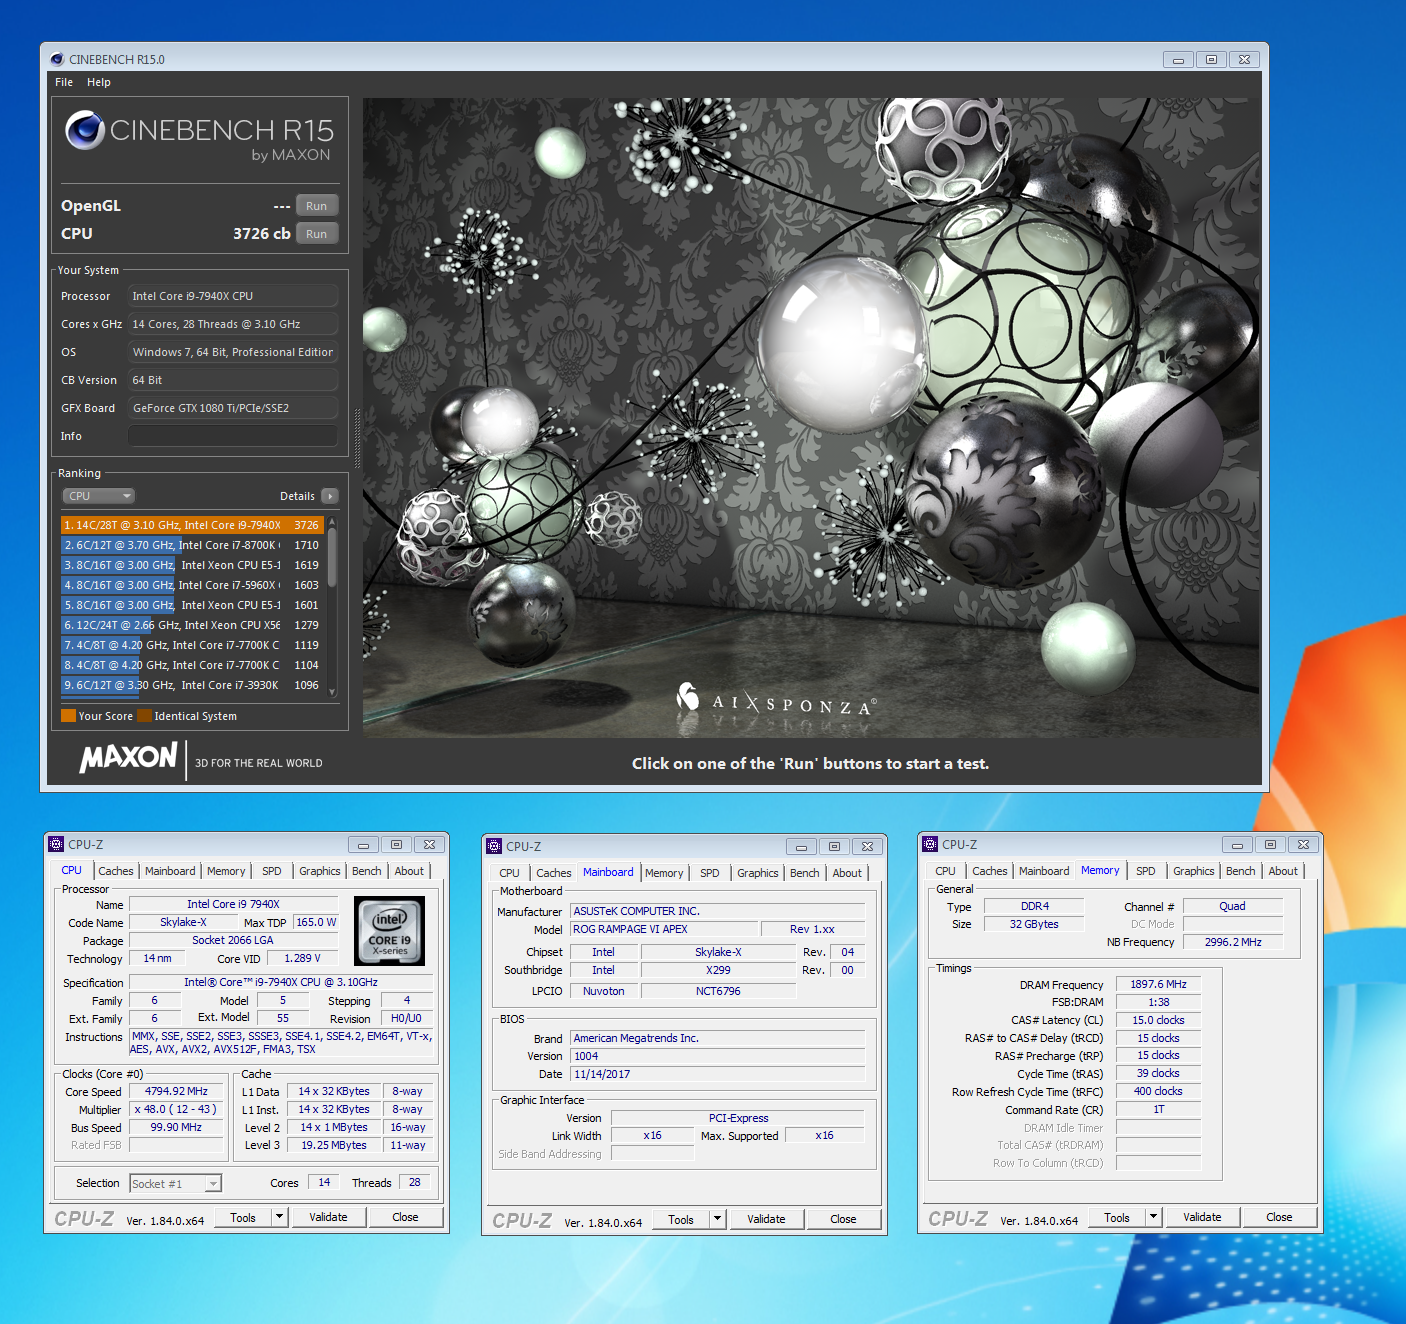
Task: Open About tab in right CPU-Z window
Action: click(x=1283, y=871)
